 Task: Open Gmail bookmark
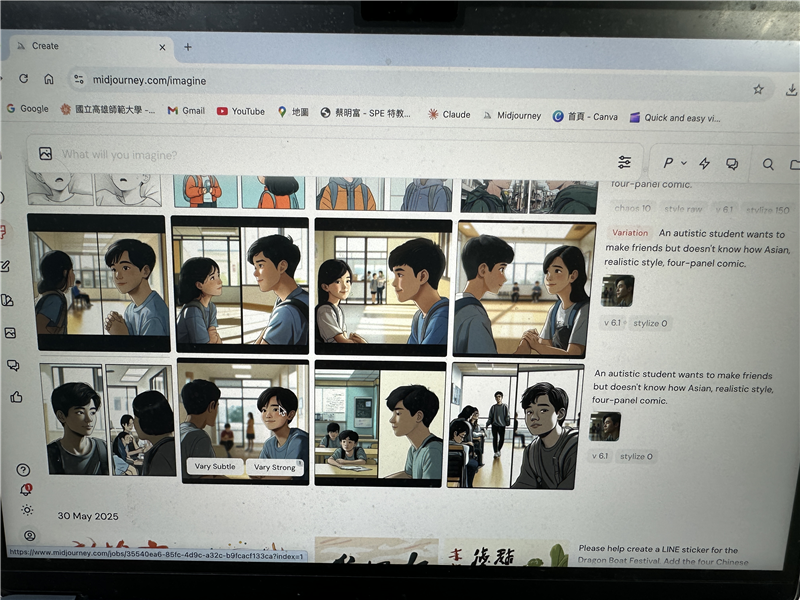click(x=186, y=110)
